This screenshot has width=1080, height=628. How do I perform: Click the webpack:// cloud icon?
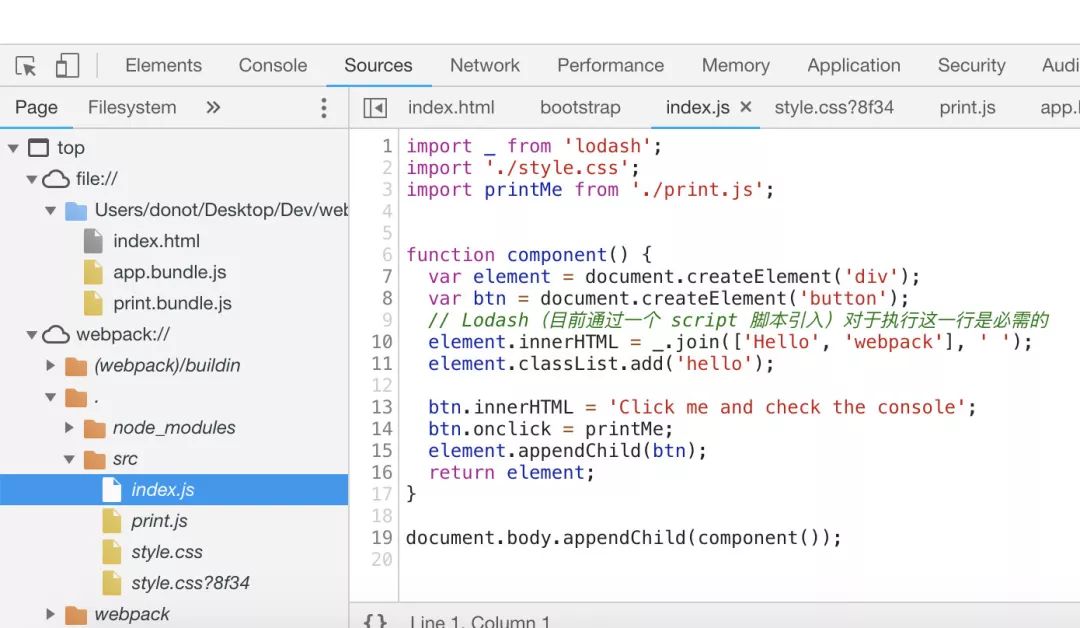56,335
